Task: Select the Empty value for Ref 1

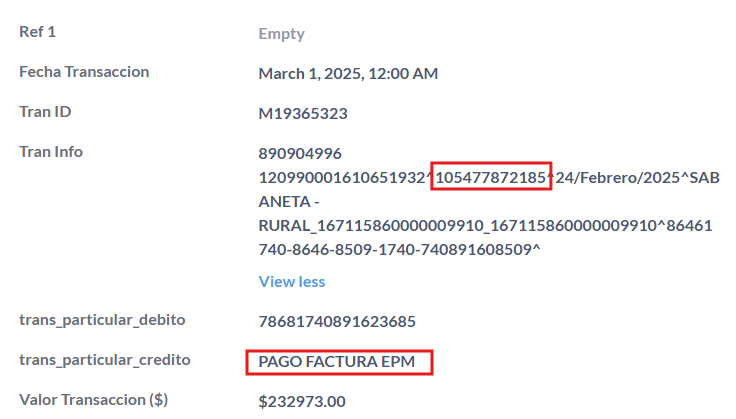Action: click(281, 34)
